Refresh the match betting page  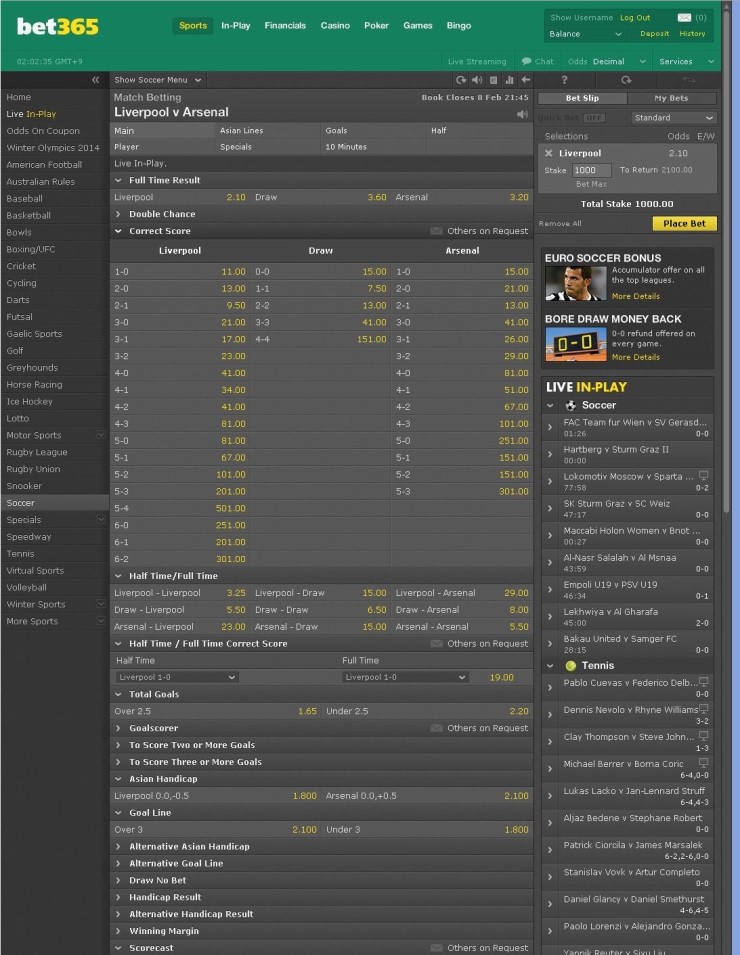coord(460,80)
